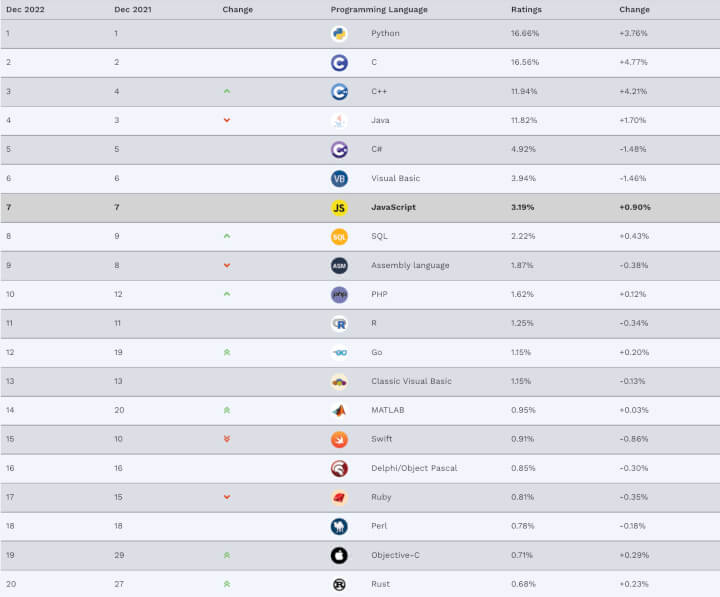This screenshot has width=720, height=597.
Task: Click the Swift bird logo
Action: pyautogui.click(x=339, y=439)
